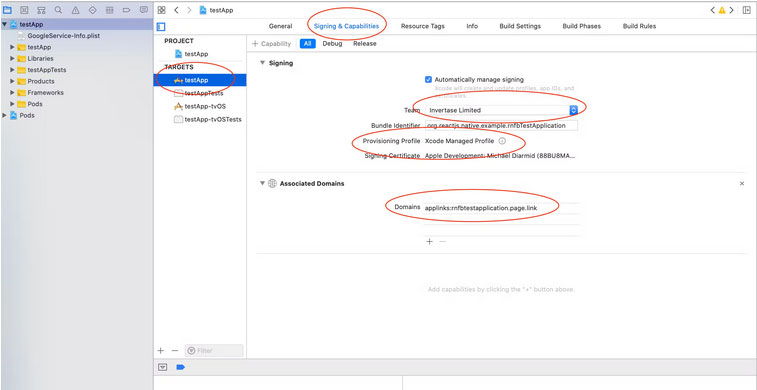The height and width of the screenshot is (390, 757).
Task: Click the Bundle Identifier text field
Action: [501, 125]
